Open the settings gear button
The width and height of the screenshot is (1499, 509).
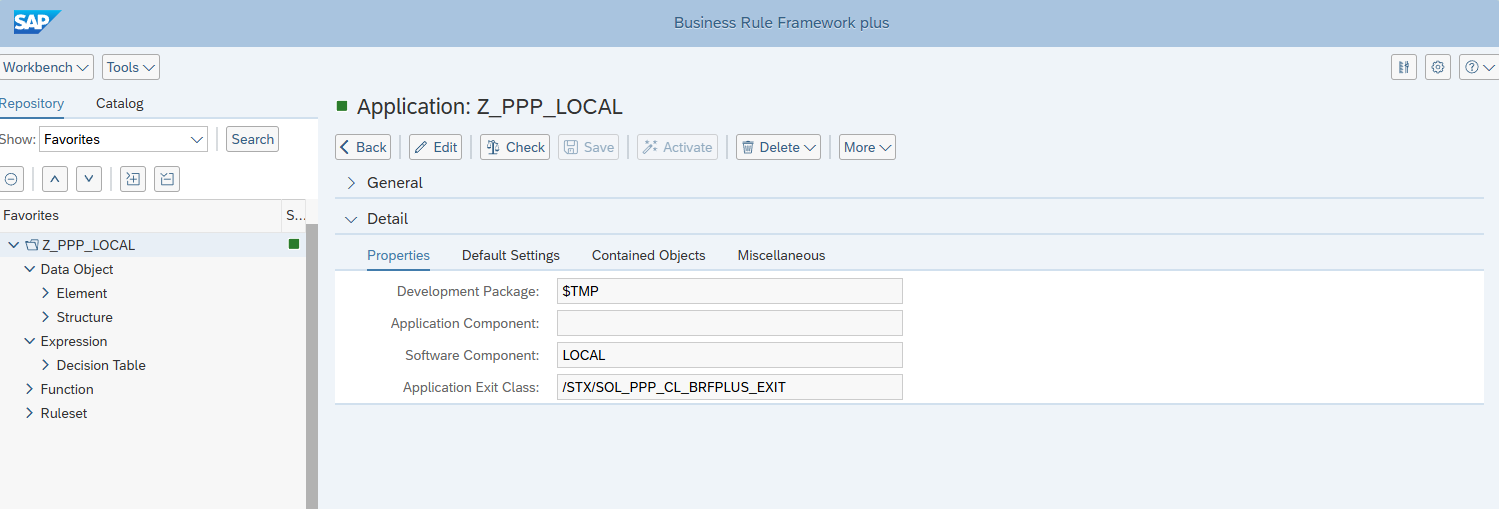pyautogui.click(x=1438, y=67)
